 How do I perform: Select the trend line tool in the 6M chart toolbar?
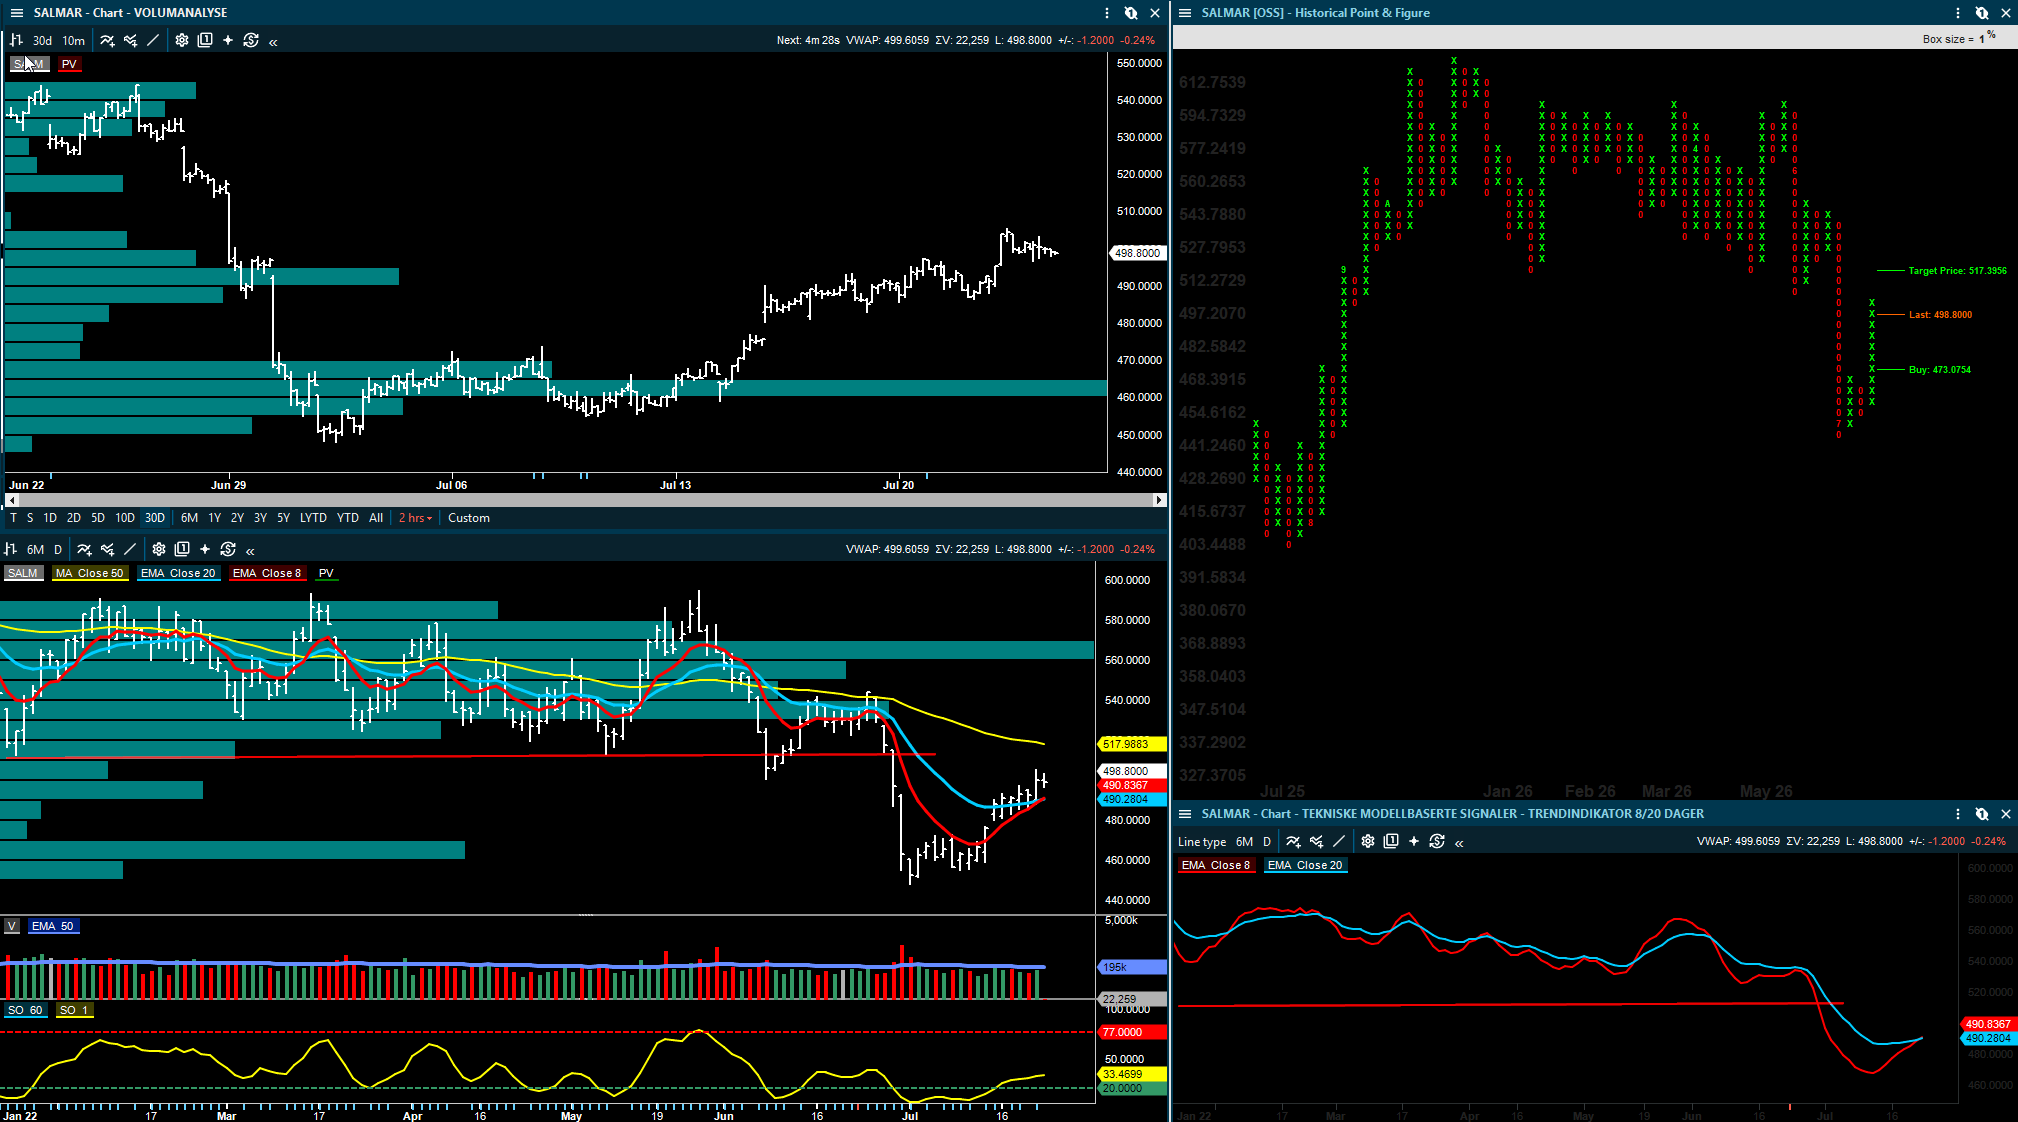point(130,549)
